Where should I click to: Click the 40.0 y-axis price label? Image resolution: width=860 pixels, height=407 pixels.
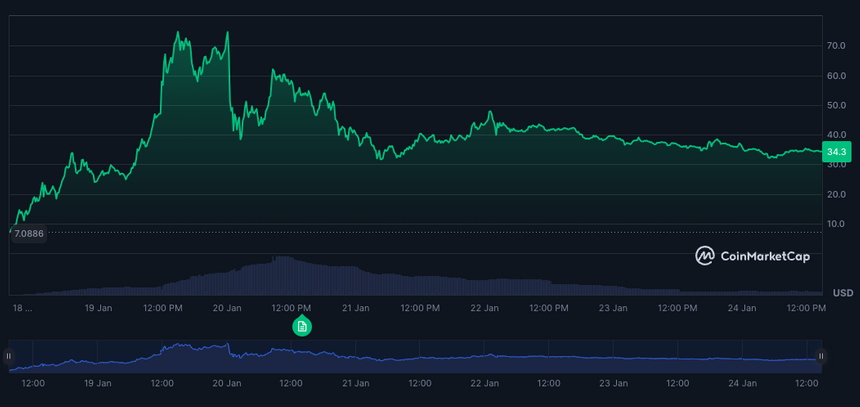(837, 135)
